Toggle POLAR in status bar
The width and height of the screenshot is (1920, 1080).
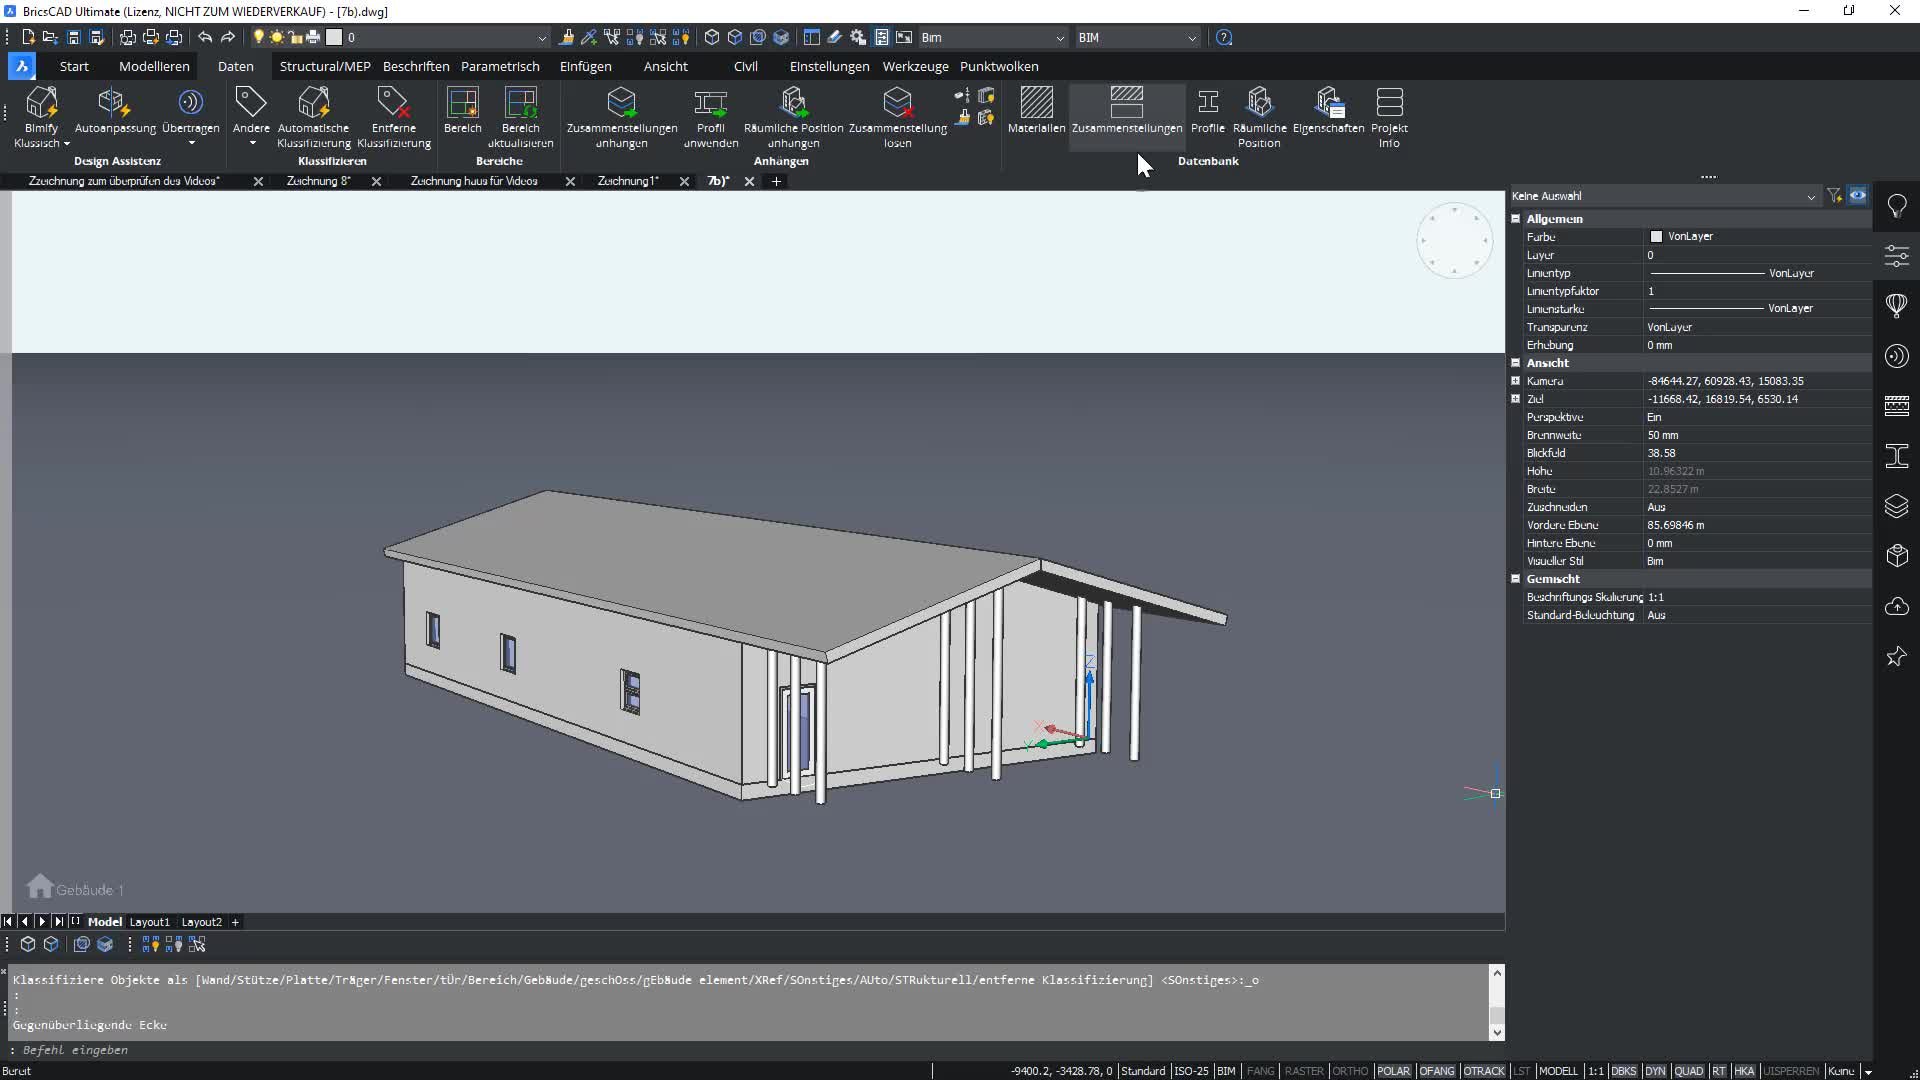[x=1393, y=1071]
